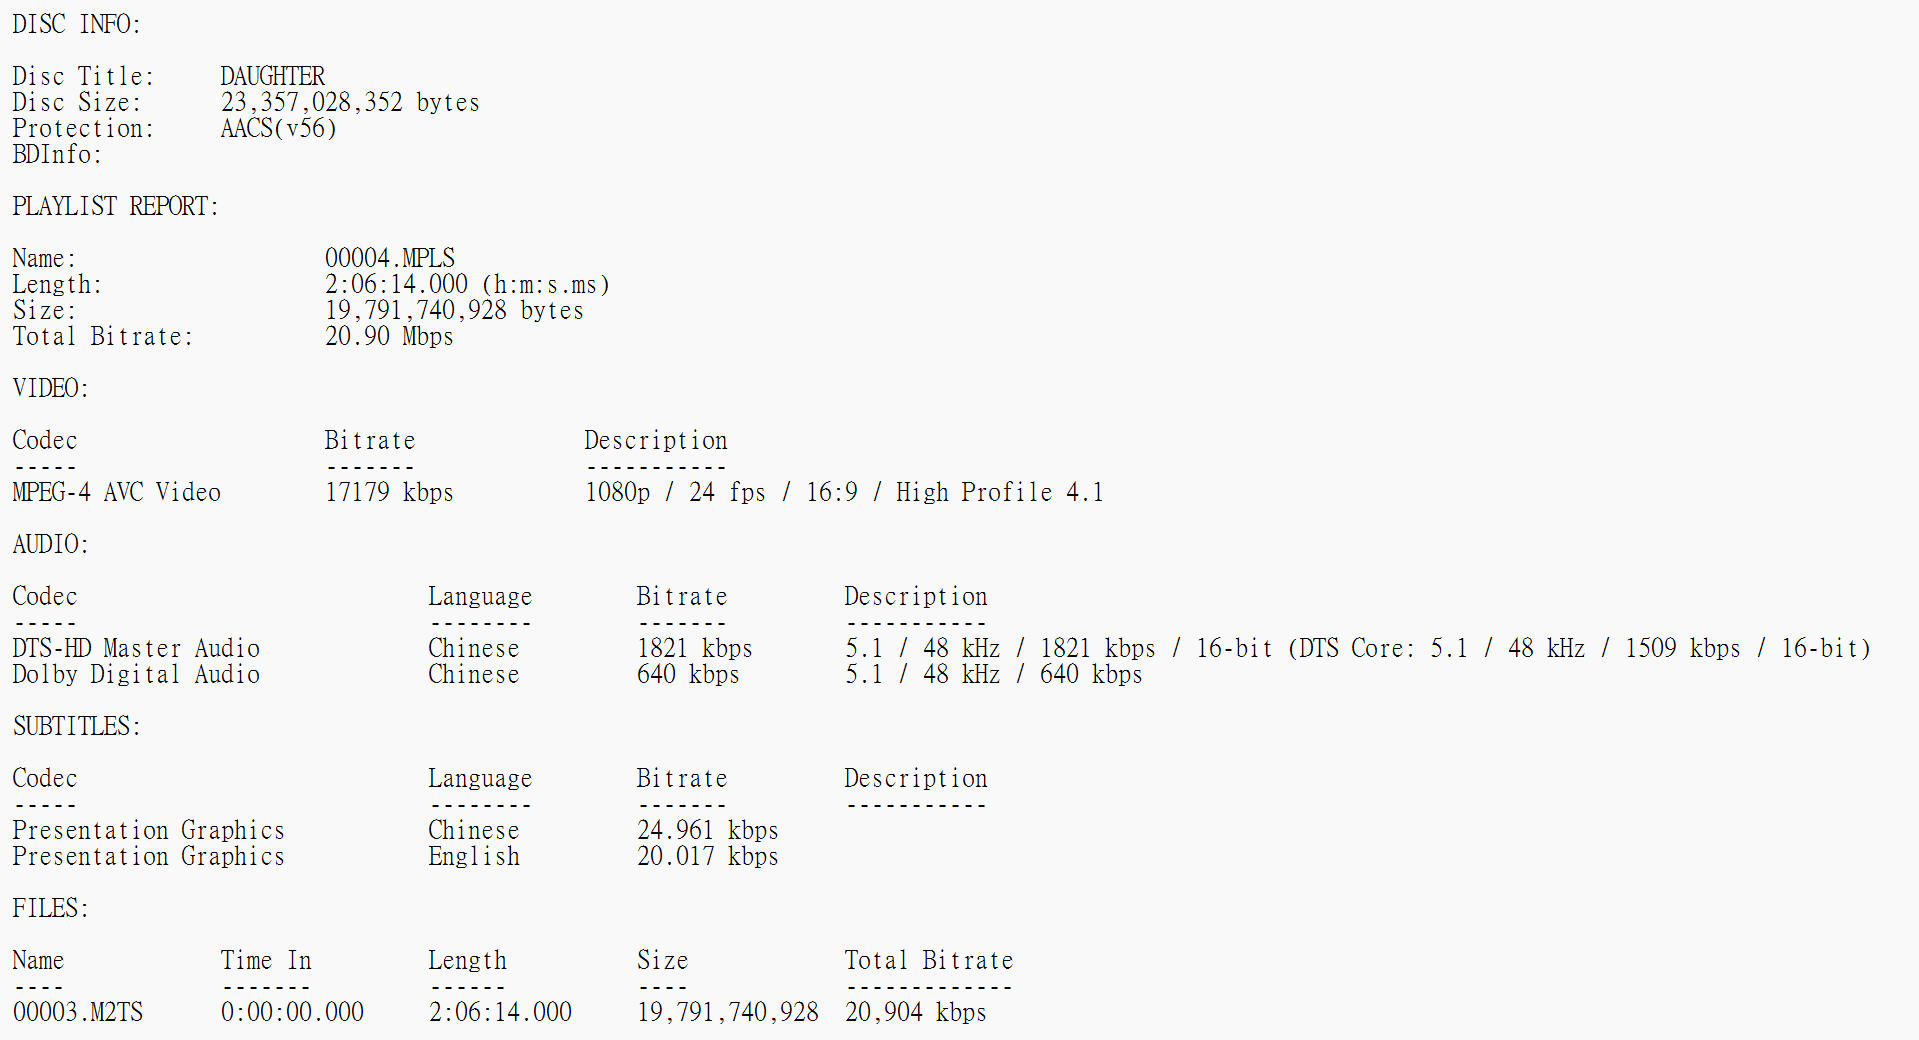Click the Dolby Digital Audio codec entry
This screenshot has height=1040, width=1919.
[x=136, y=675]
